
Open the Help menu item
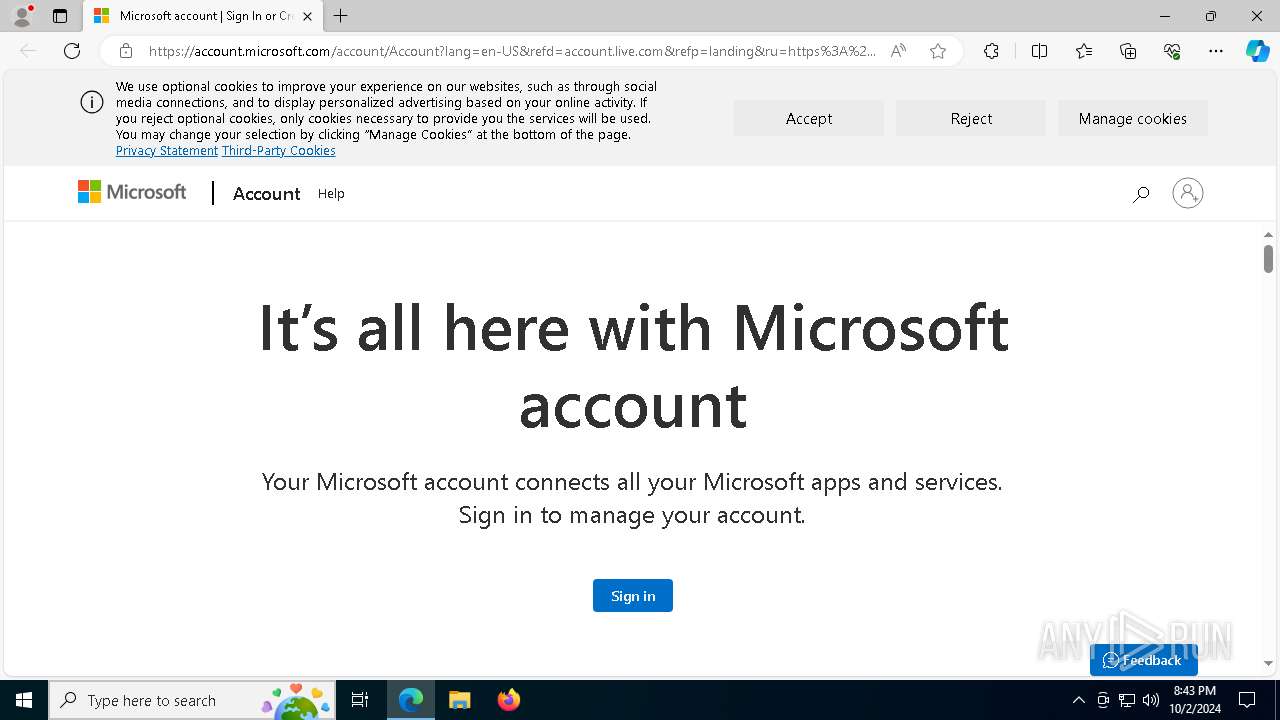pos(331,194)
